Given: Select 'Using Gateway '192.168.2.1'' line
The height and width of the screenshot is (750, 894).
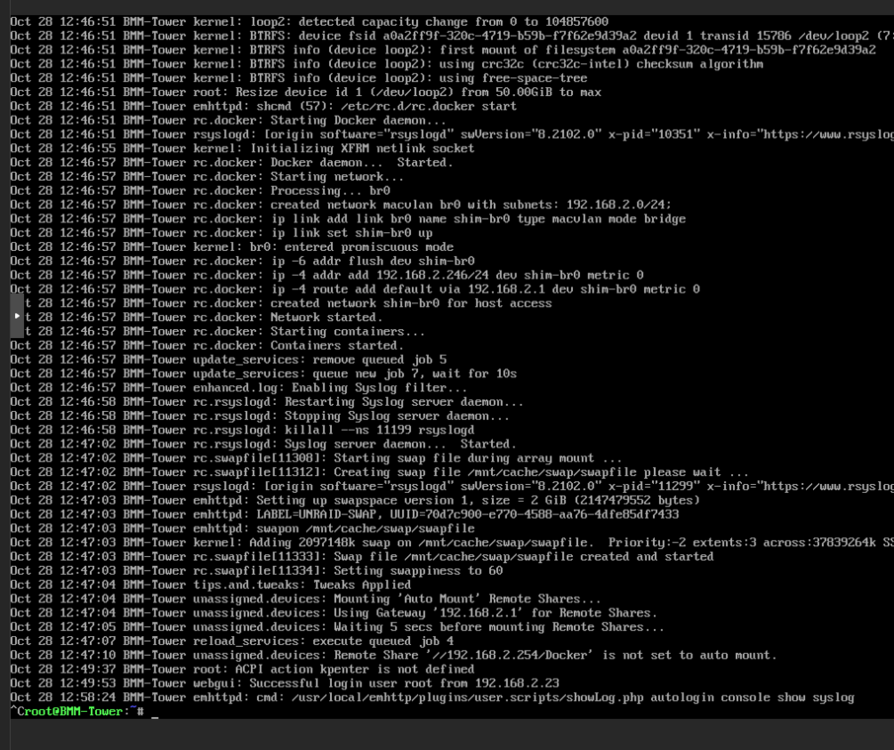Looking at the screenshot, I should (334, 613).
